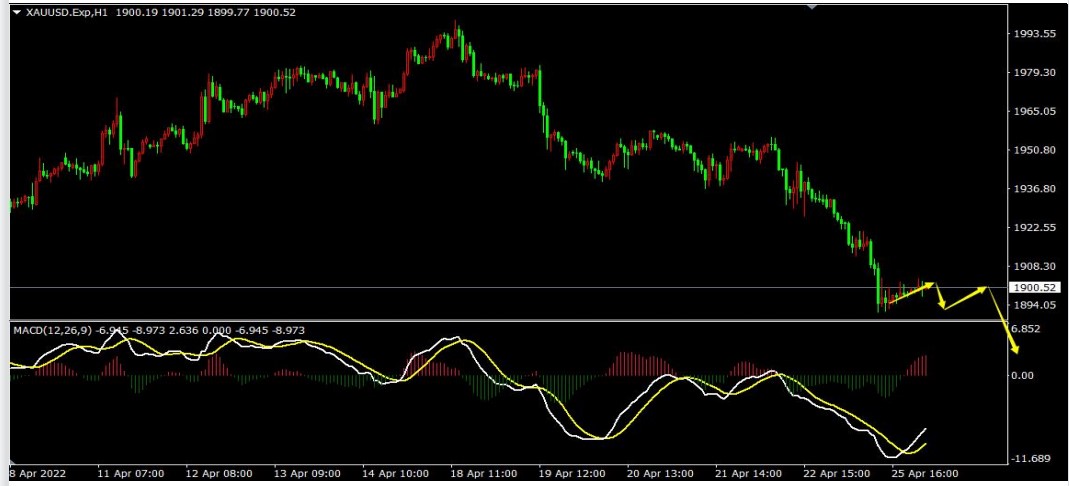Select the XAUUSD.Exp,H1 symbol label
1069x486 pixels.
[x=67, y=12]
